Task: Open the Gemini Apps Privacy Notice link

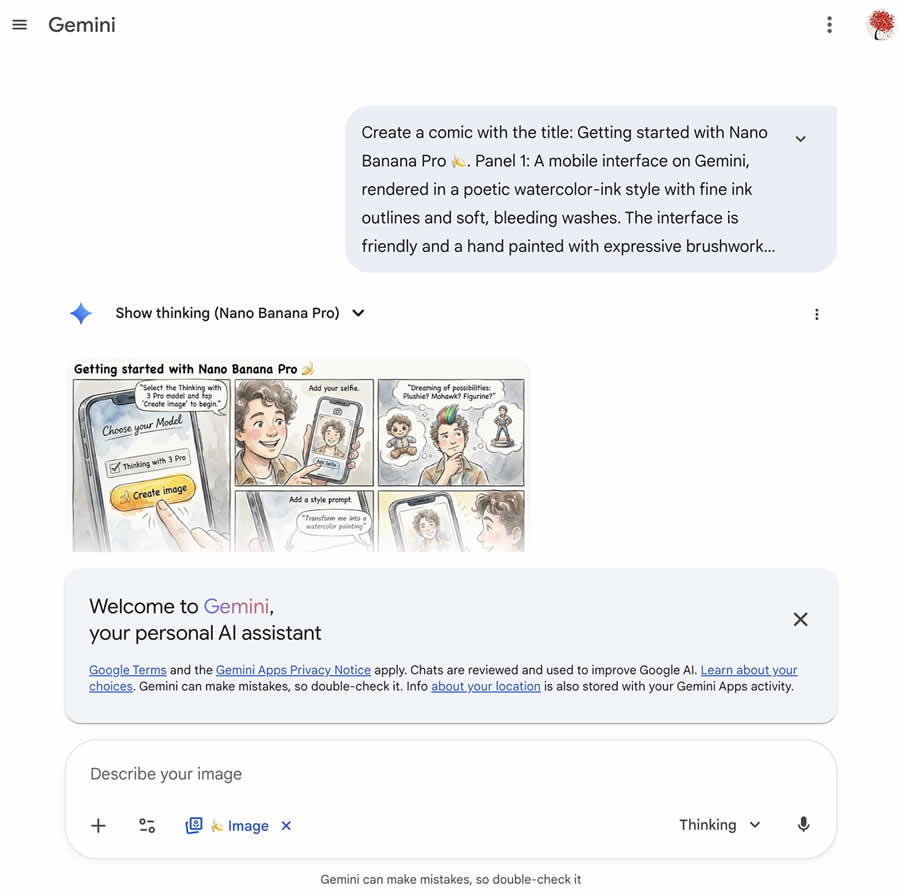Action: pyautogui.click(x=293, y=670)
